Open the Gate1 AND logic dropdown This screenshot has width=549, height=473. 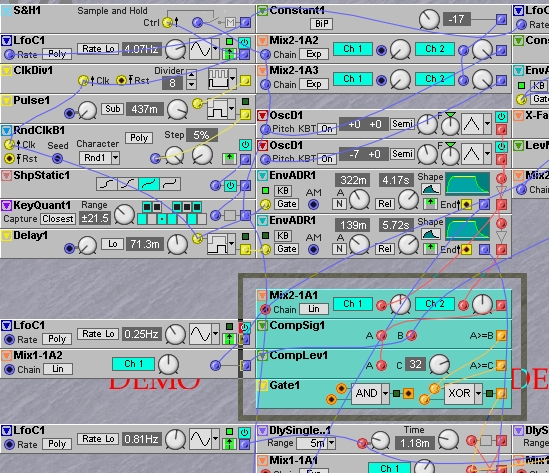(385, 393)
